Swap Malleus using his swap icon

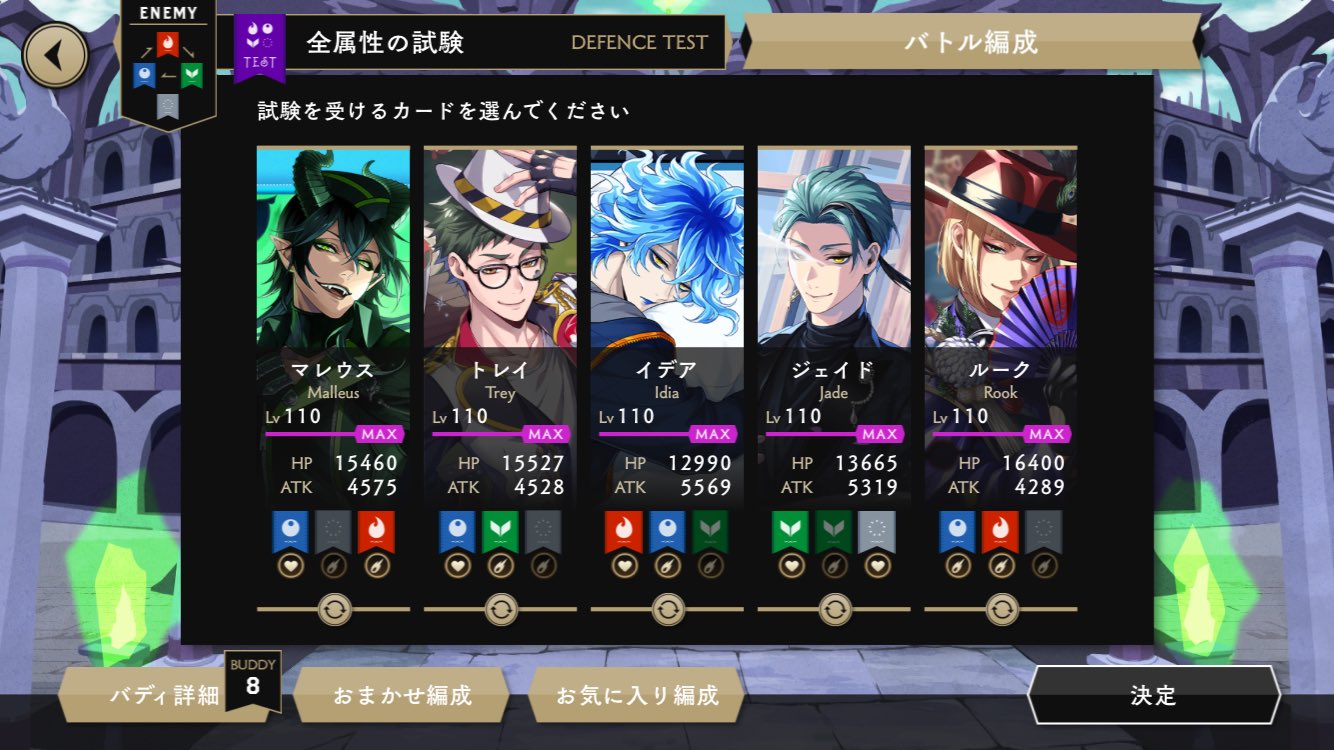tap(334, 608)
